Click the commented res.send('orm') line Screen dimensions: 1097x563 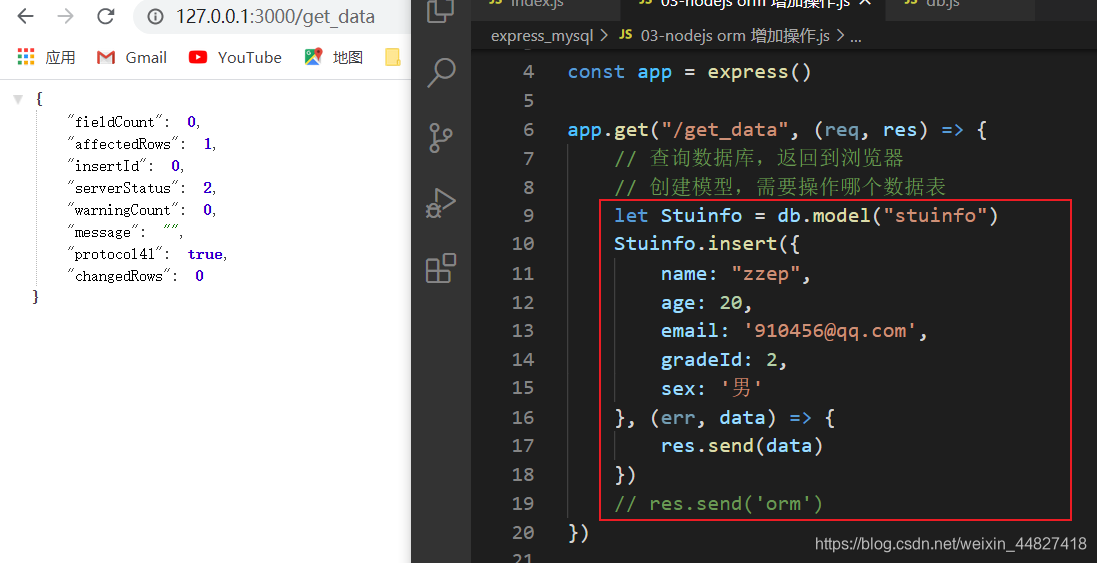[719, 504]
